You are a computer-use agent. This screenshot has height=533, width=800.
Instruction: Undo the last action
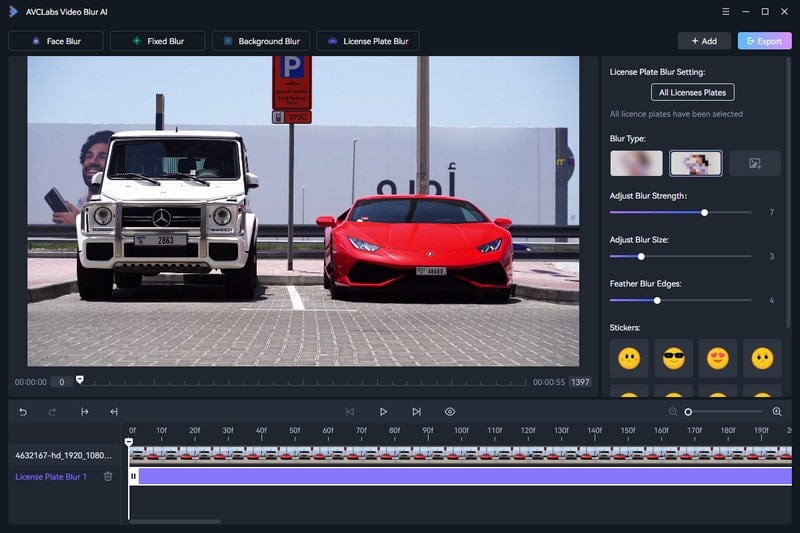pyautogui.click(x=23, y=412)
